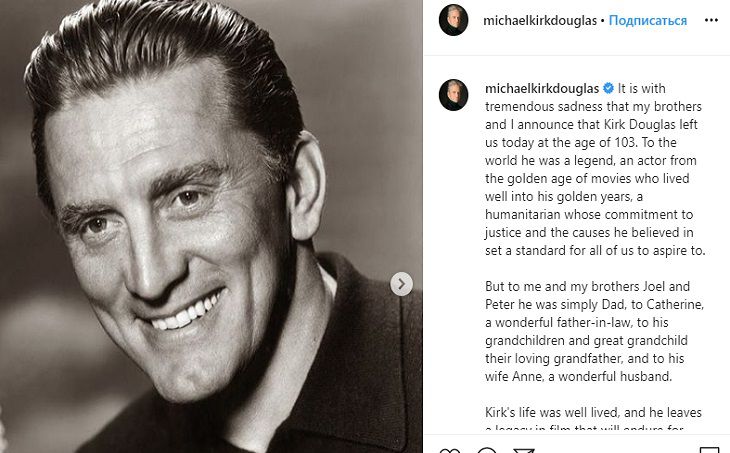Advance to the next photo with the arrow
Viewport: 730px width, 453px height.
point(401,284)
